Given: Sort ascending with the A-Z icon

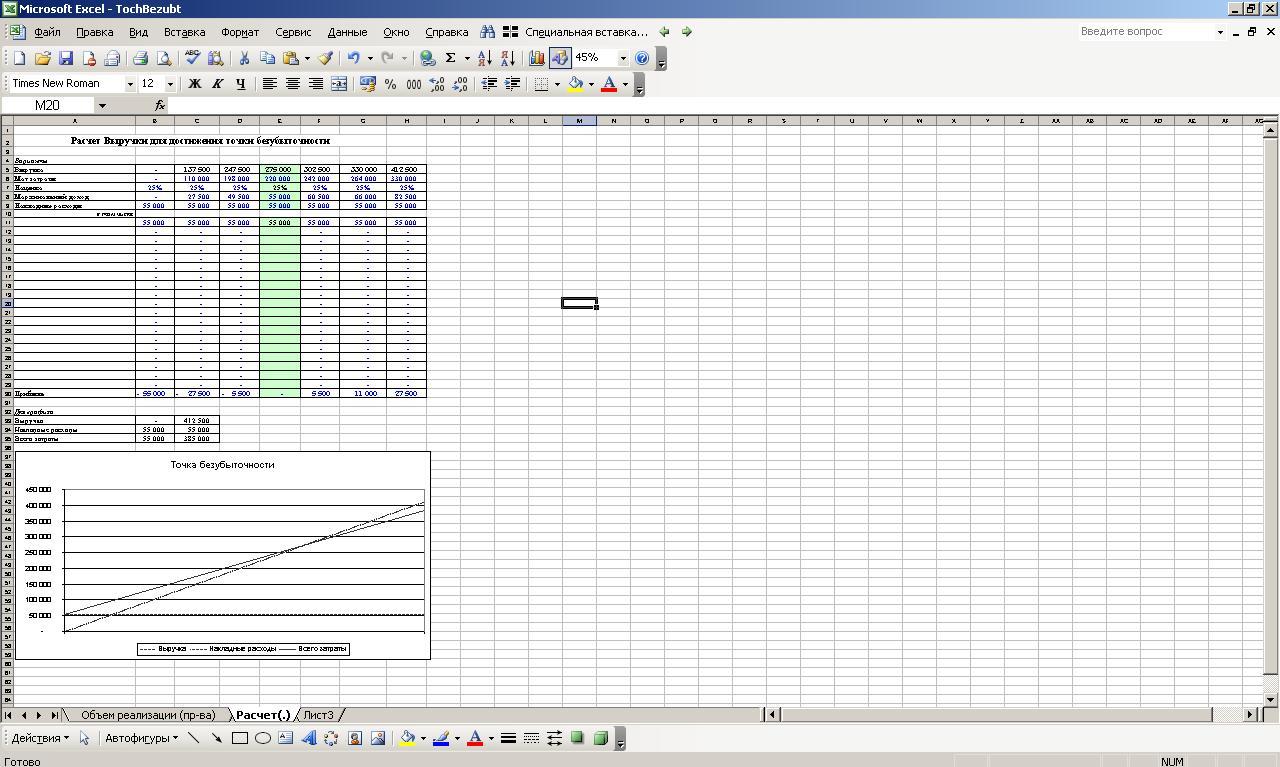Looking at the screenshot, I should 484,58.
